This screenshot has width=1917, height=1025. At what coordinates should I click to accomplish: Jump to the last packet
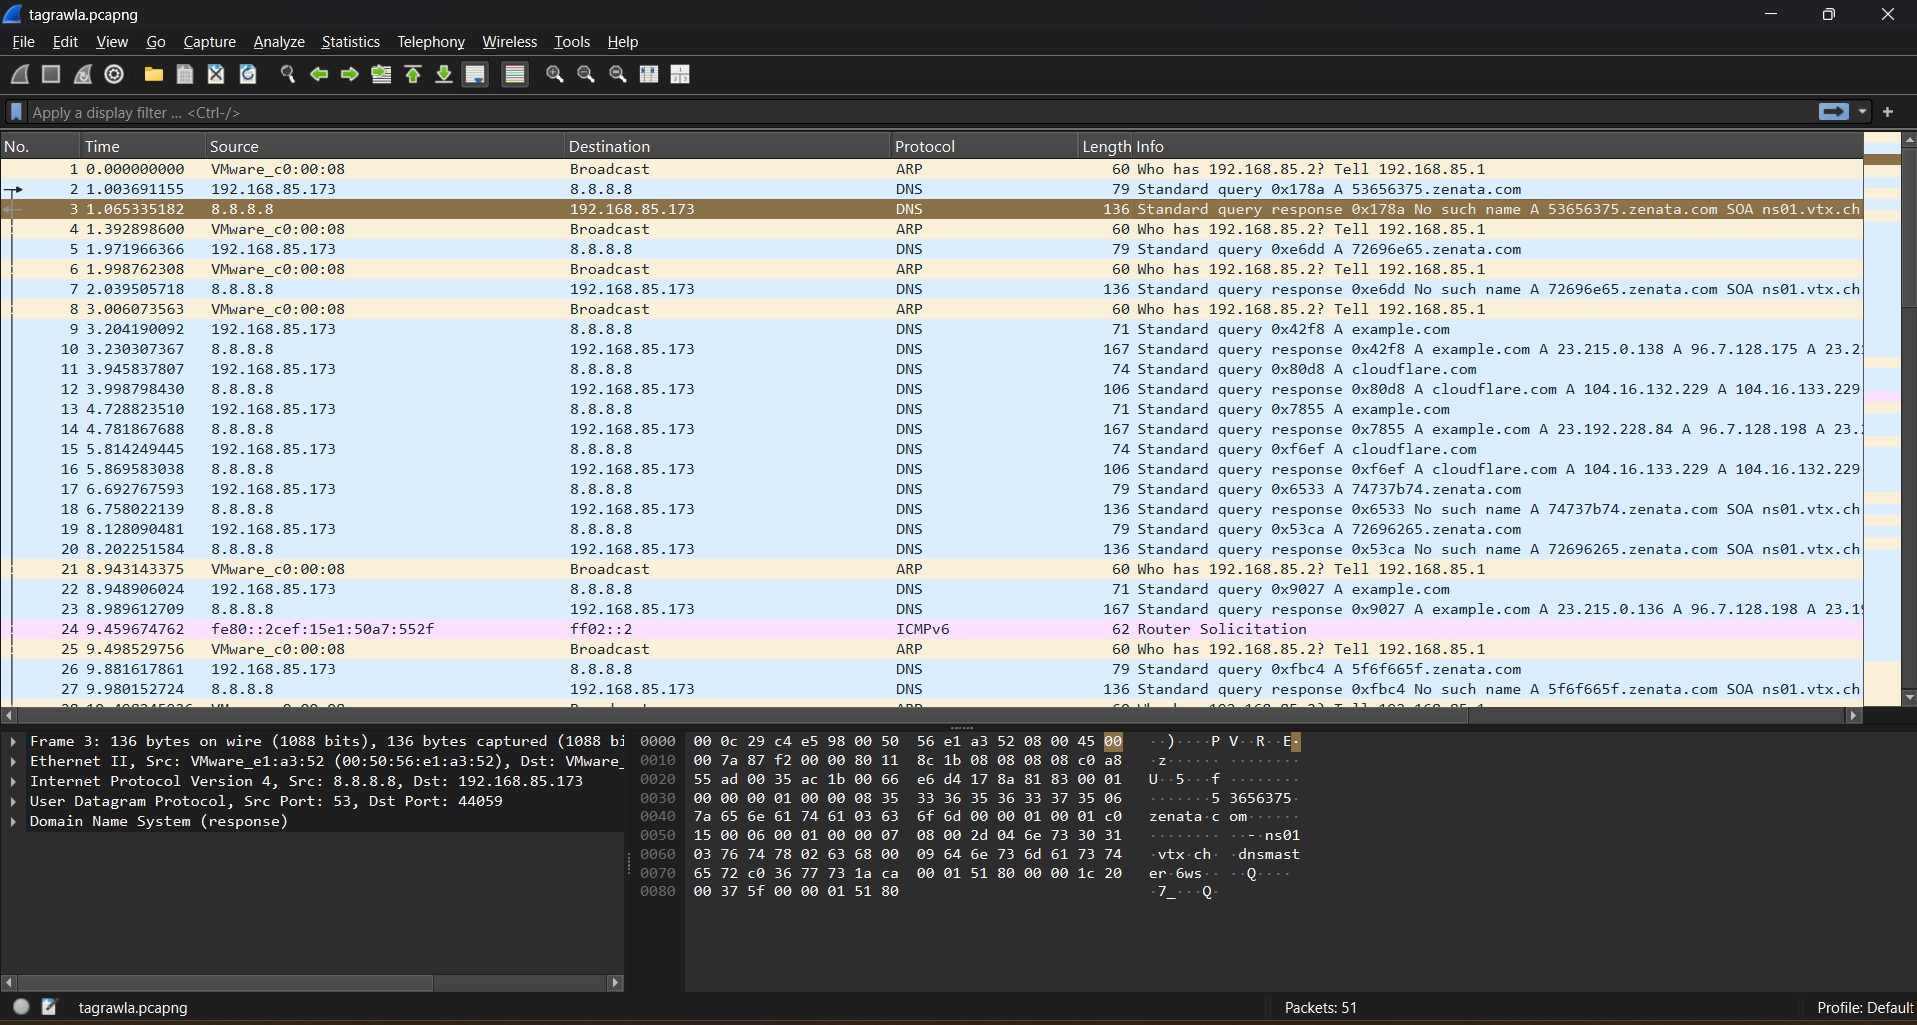(443, 74)
